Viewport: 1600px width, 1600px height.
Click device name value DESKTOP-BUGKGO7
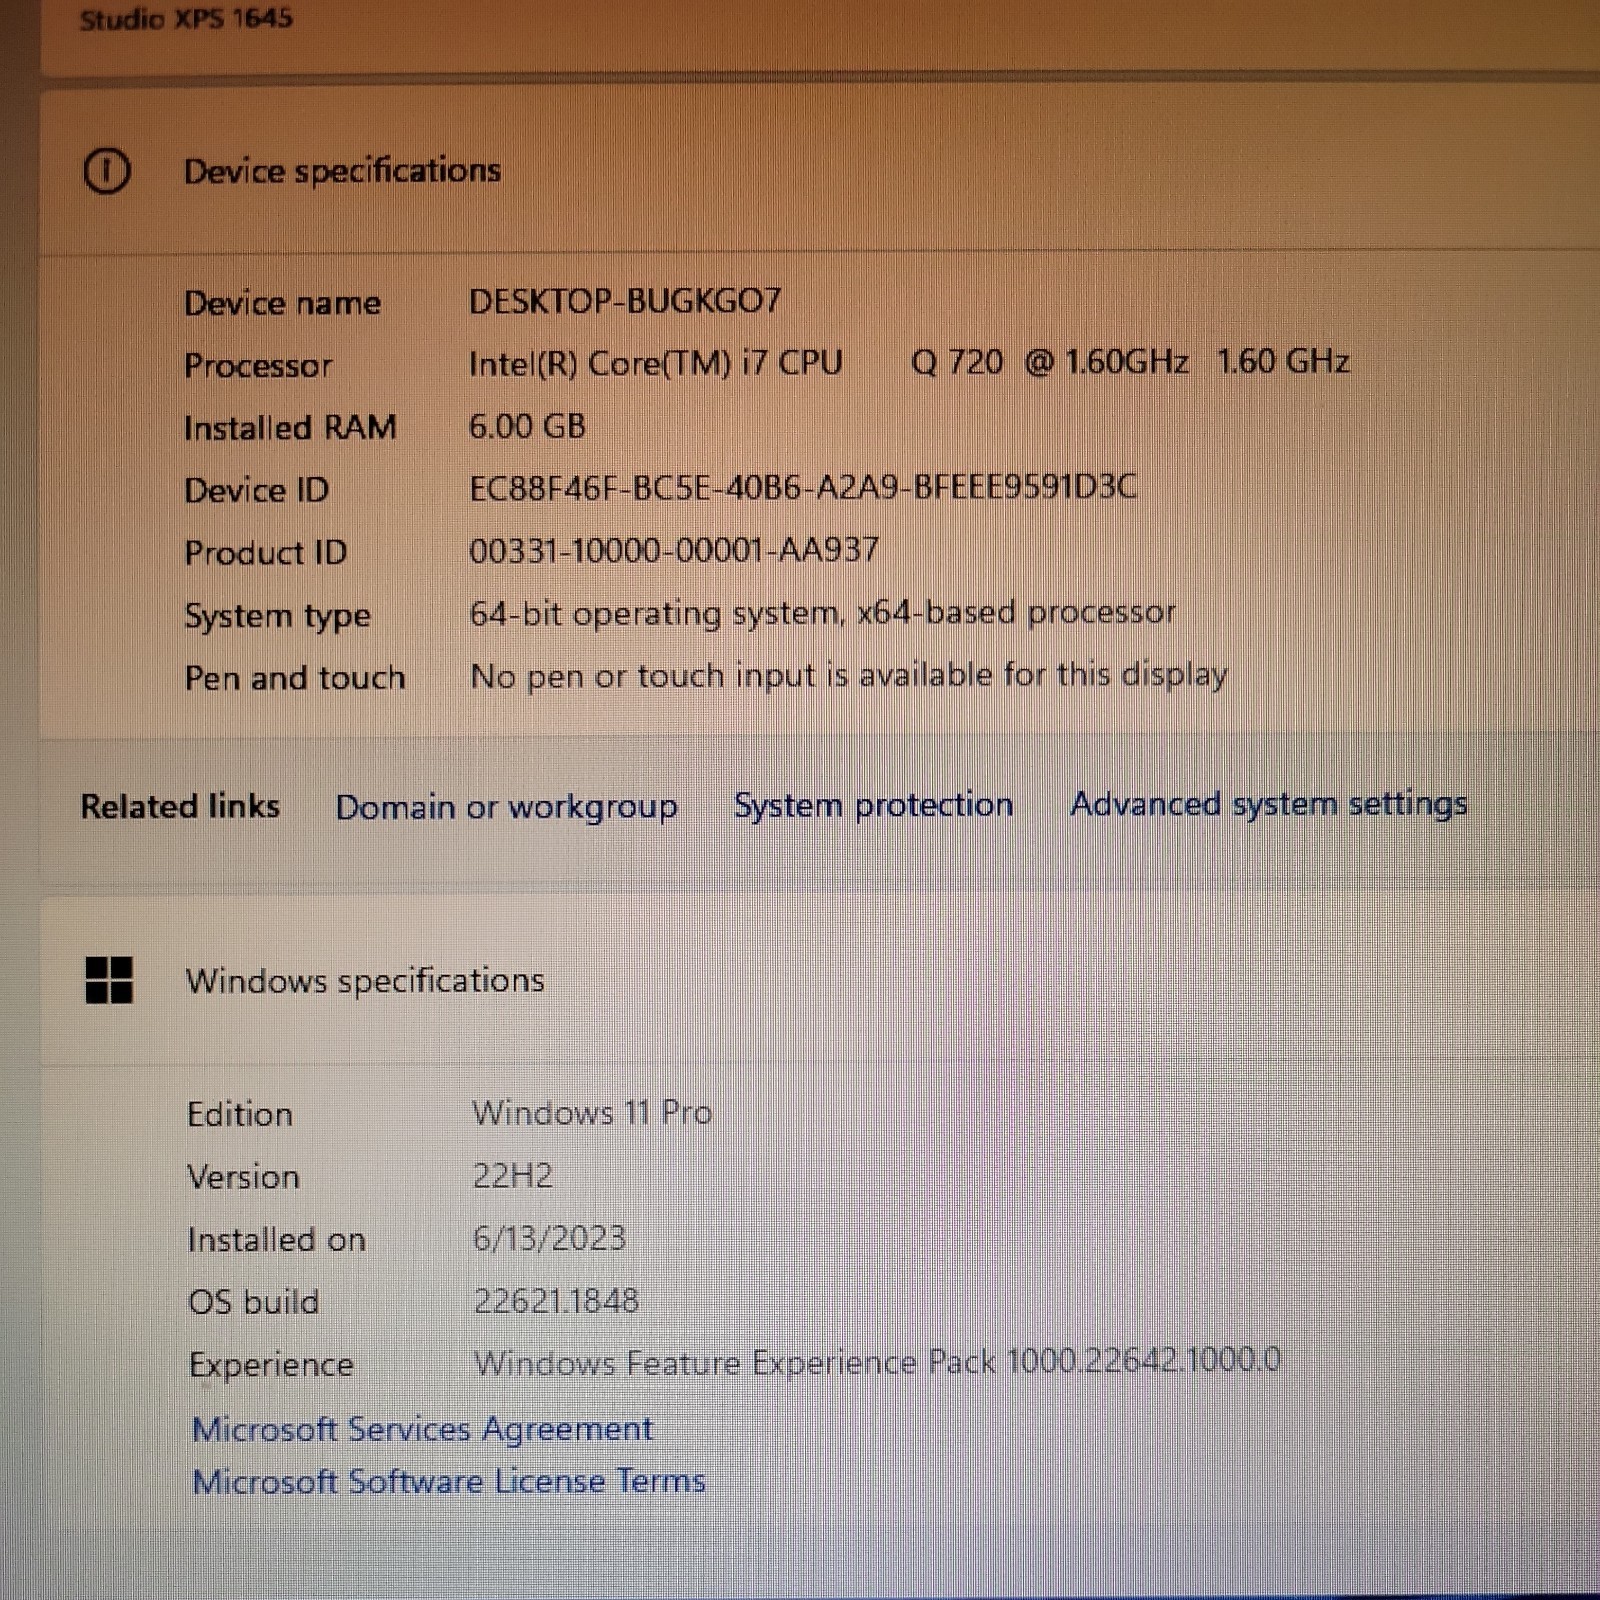[625, 301]
